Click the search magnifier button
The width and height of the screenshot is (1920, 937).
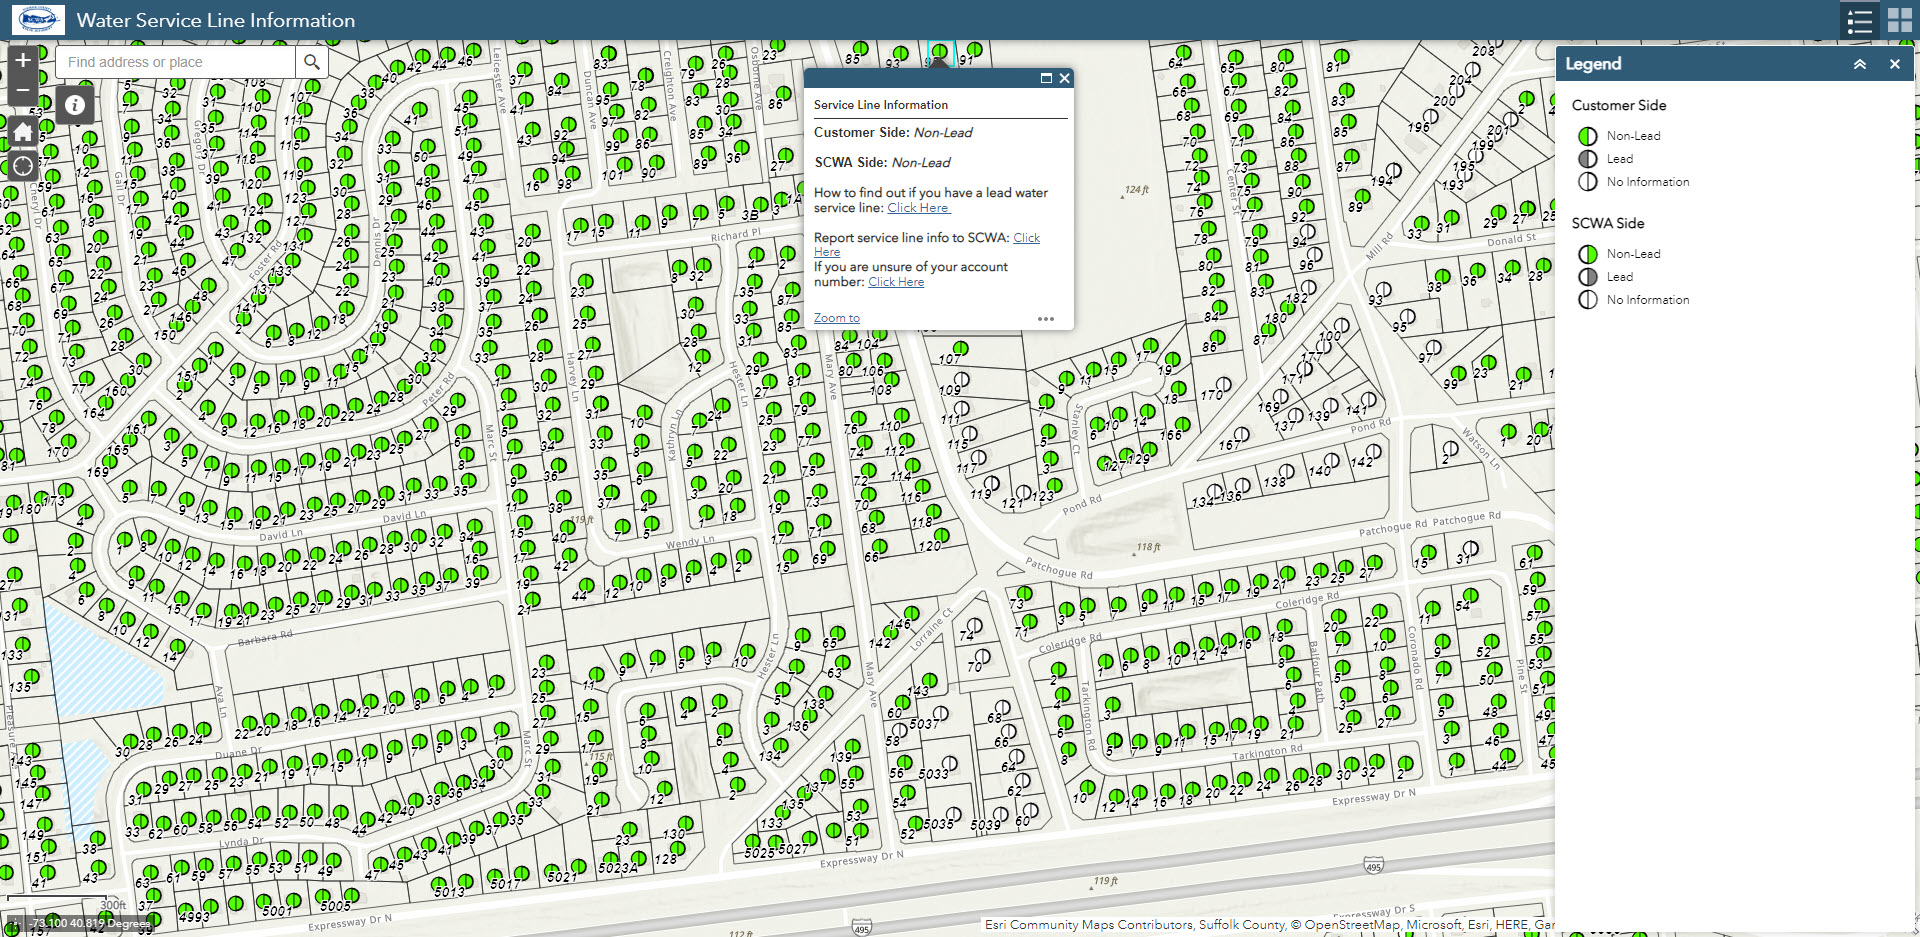tap(312, 62)
